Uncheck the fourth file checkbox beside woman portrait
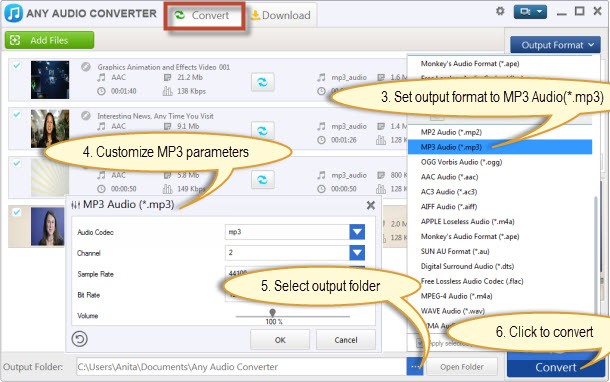The width and height of the screenshot is (610, 382). (x=17, y=212)
